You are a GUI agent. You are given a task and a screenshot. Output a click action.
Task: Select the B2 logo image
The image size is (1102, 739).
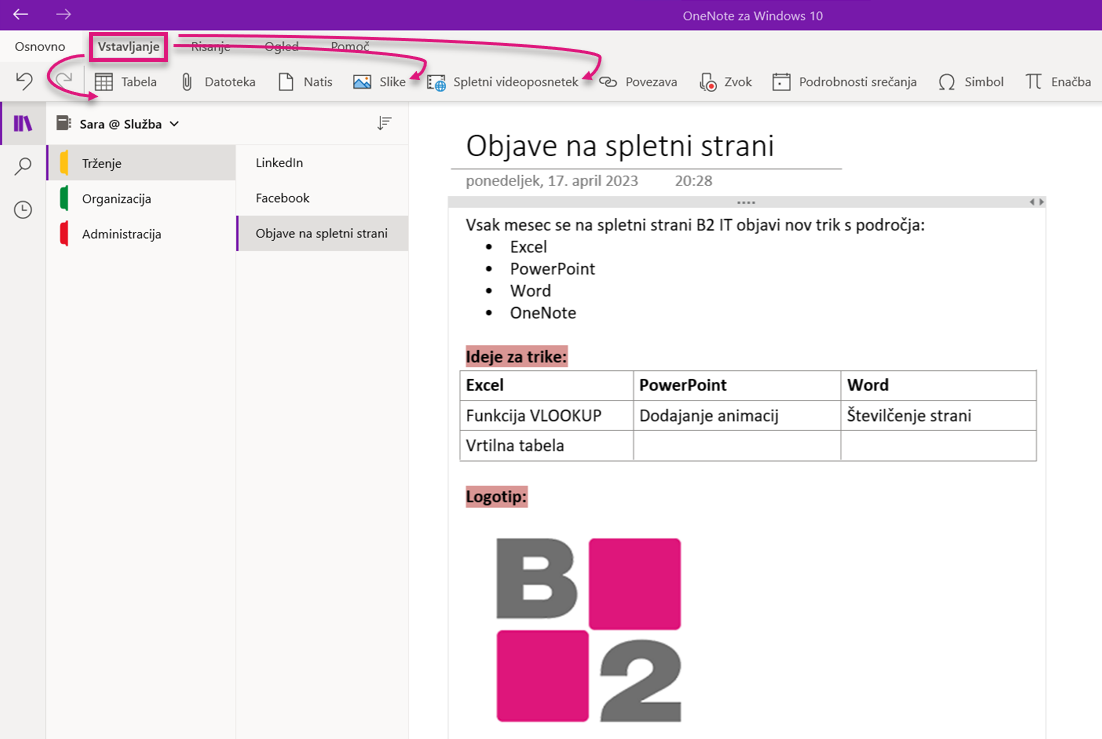pyautogui.click(x=589, y=630)
